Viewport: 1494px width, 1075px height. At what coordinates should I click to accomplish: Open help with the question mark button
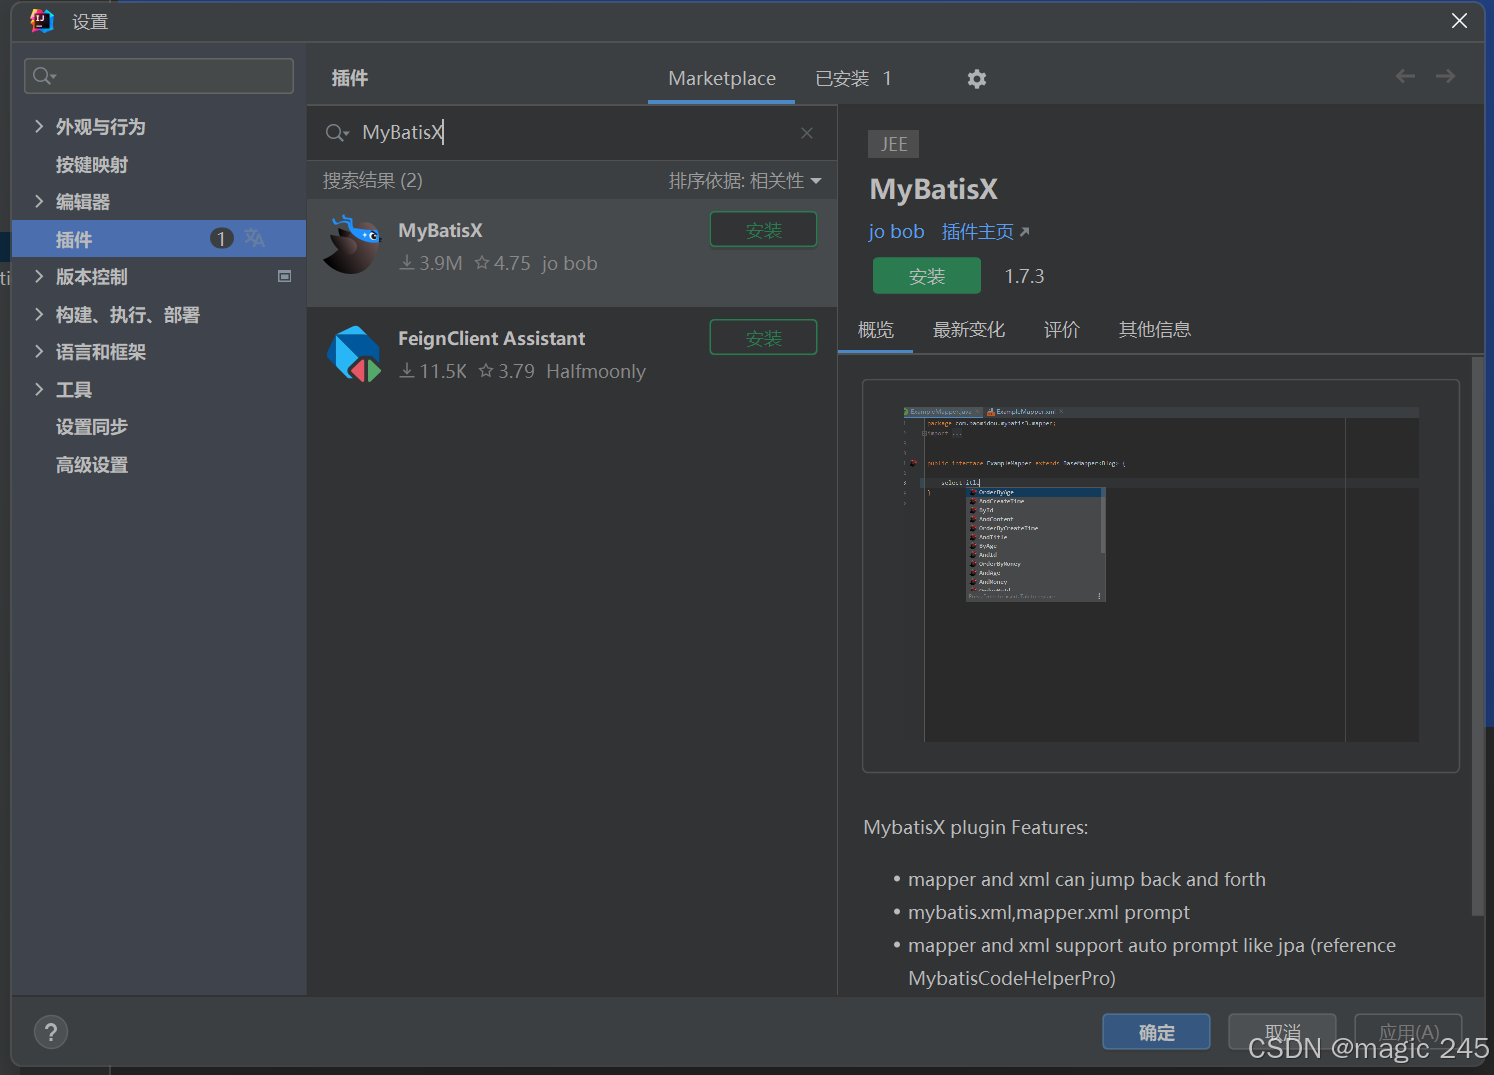point(51,1032)
